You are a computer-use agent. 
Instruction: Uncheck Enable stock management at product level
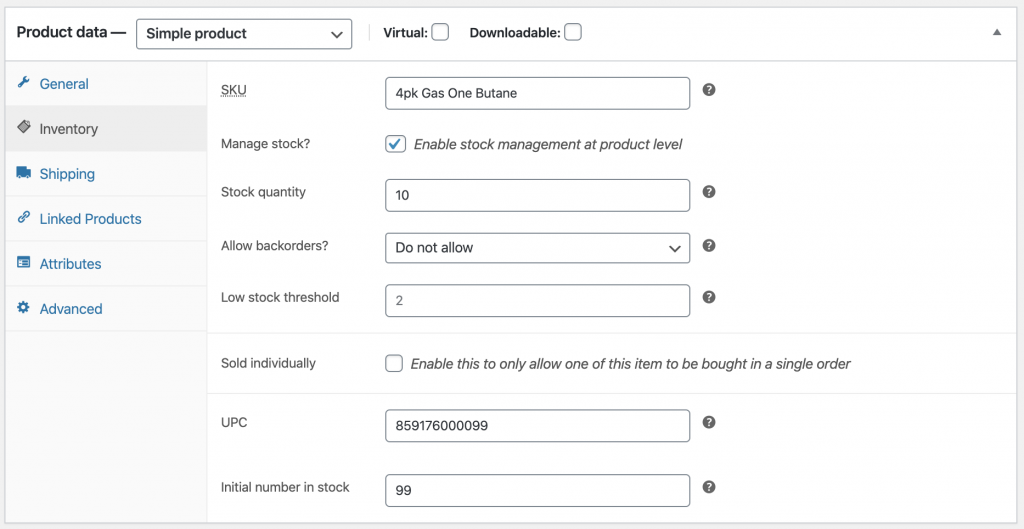tap(394, 144)
